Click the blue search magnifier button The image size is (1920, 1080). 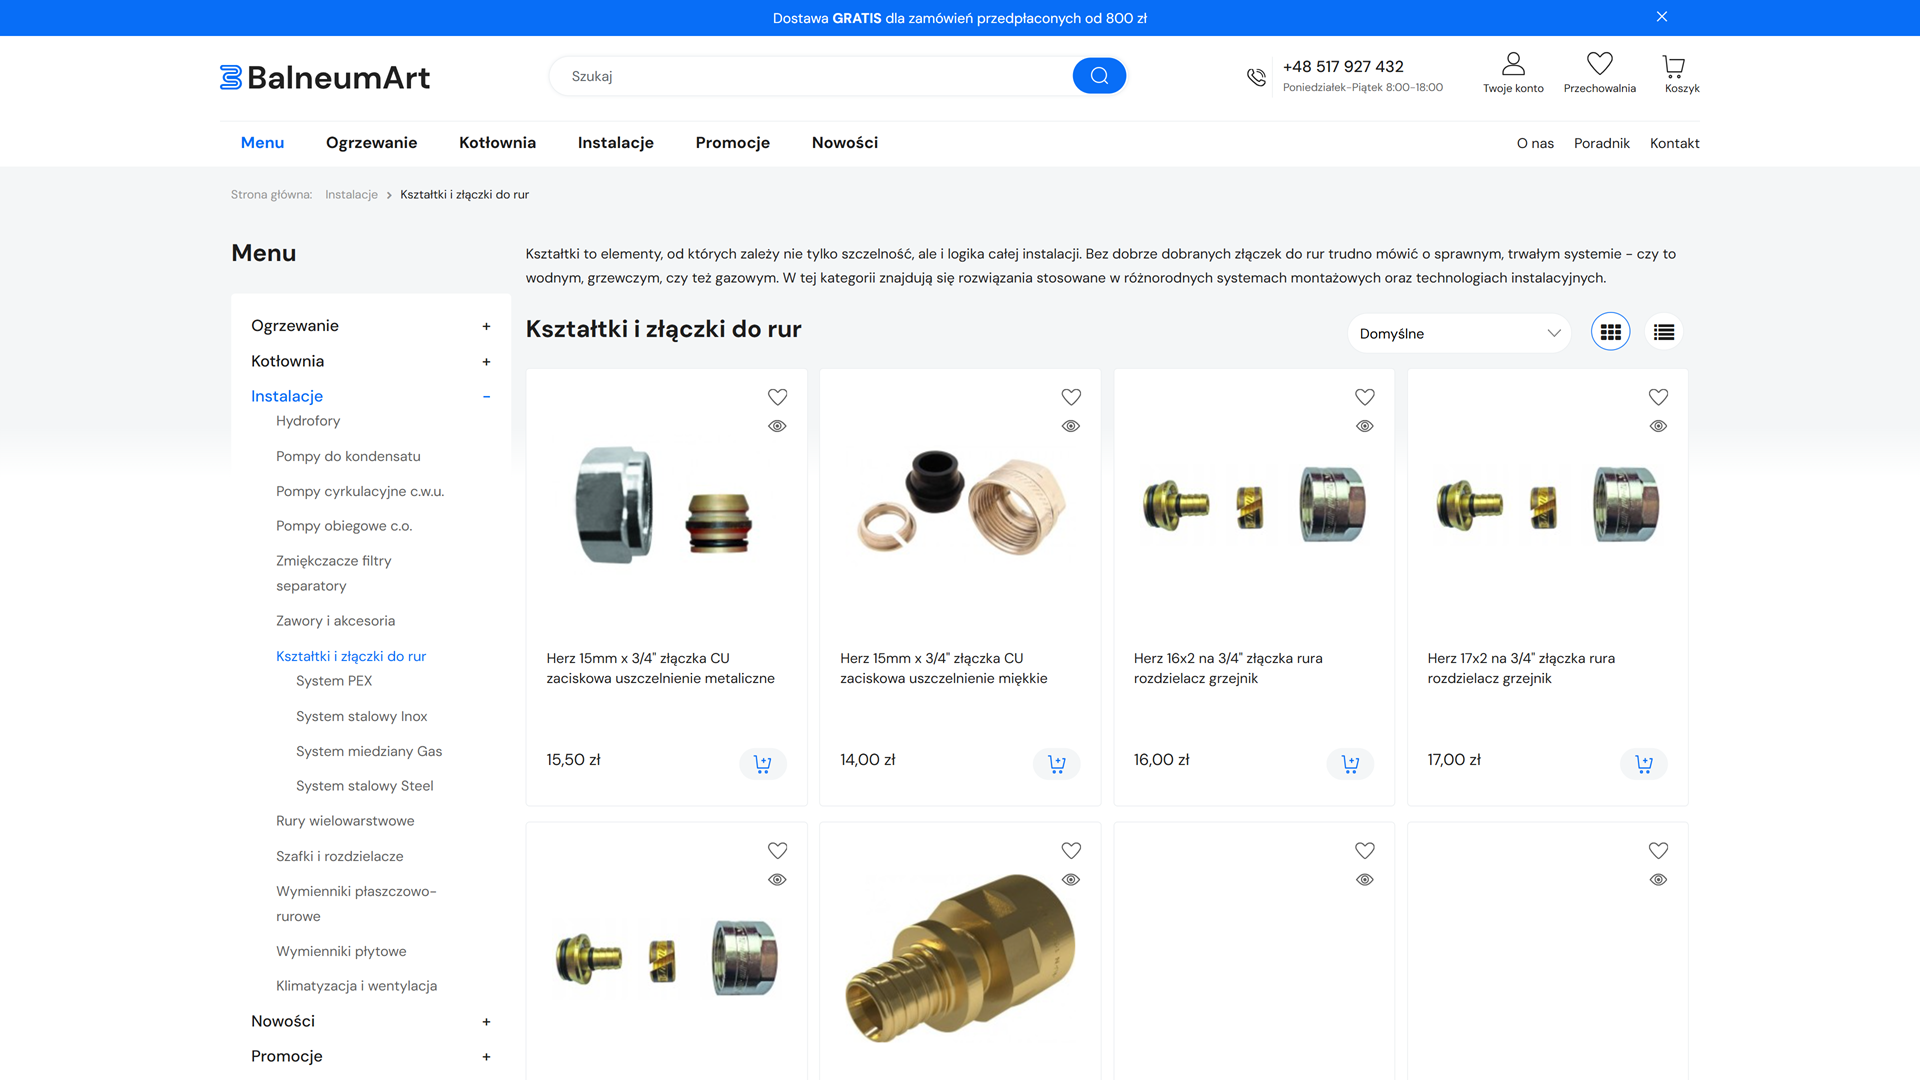coord(1099,76)
